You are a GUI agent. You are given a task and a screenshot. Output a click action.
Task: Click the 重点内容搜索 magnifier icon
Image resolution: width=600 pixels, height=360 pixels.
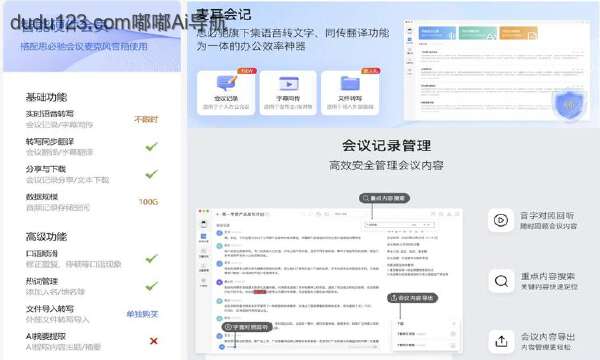point(501,281)
